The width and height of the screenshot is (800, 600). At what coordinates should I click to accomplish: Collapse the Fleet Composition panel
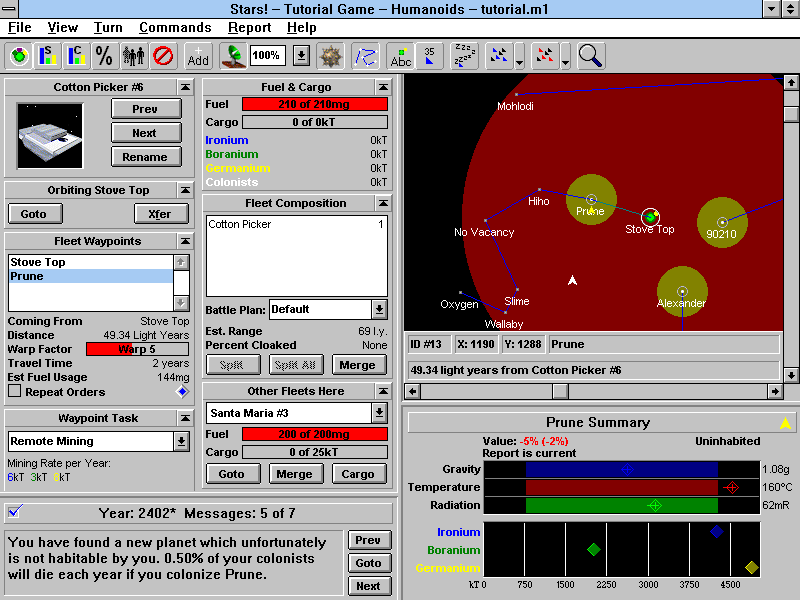pos(383,203)
